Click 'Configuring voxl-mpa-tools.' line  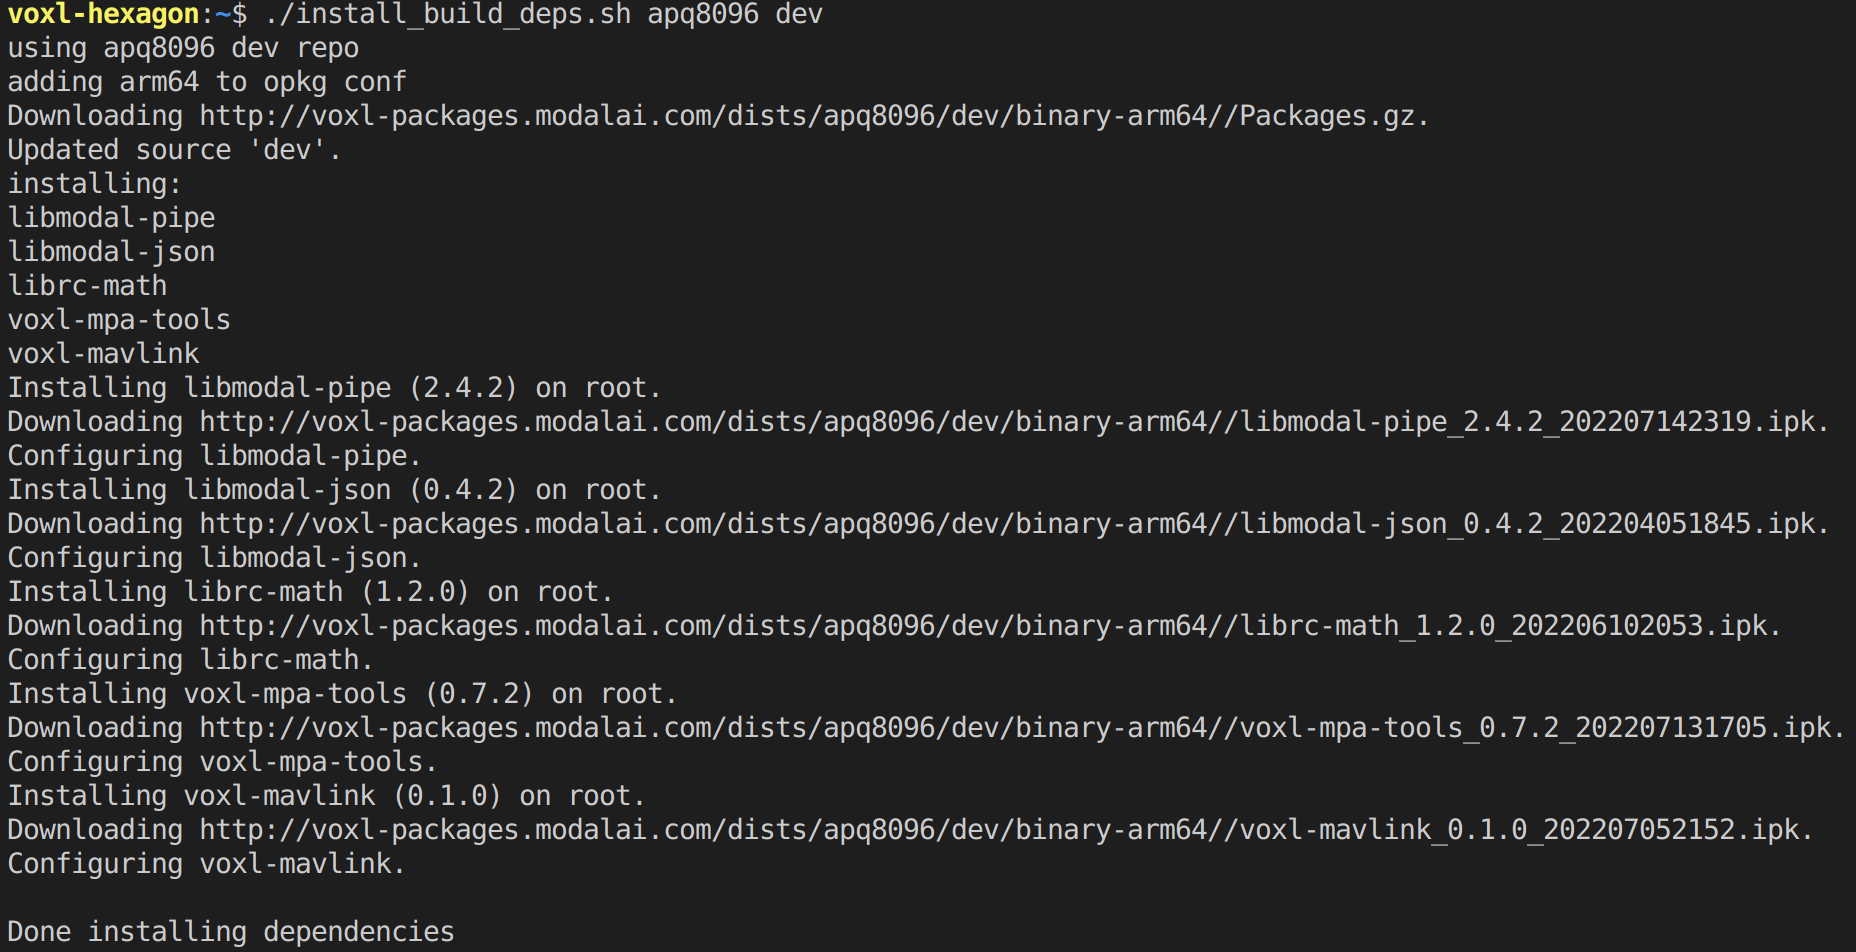click(223, 762)
